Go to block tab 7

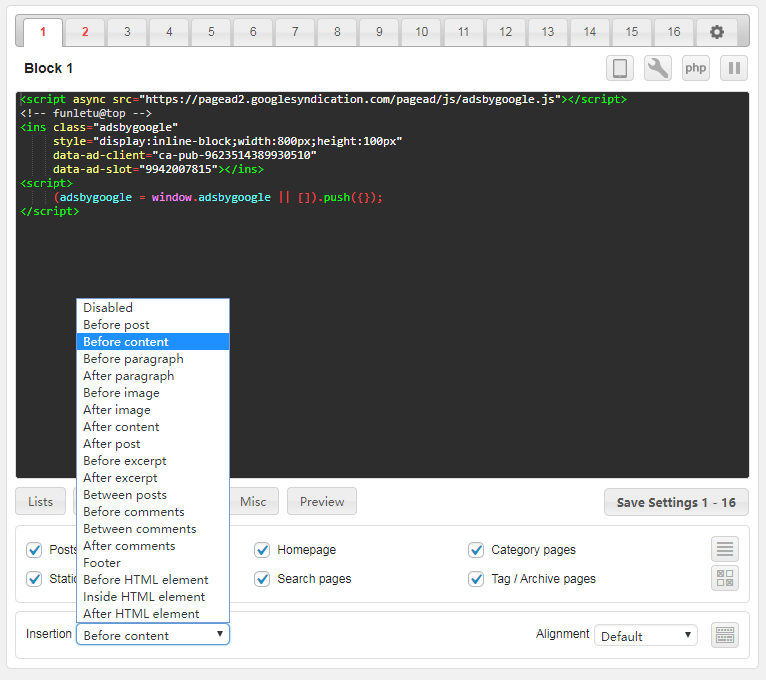tap(295, 32)
